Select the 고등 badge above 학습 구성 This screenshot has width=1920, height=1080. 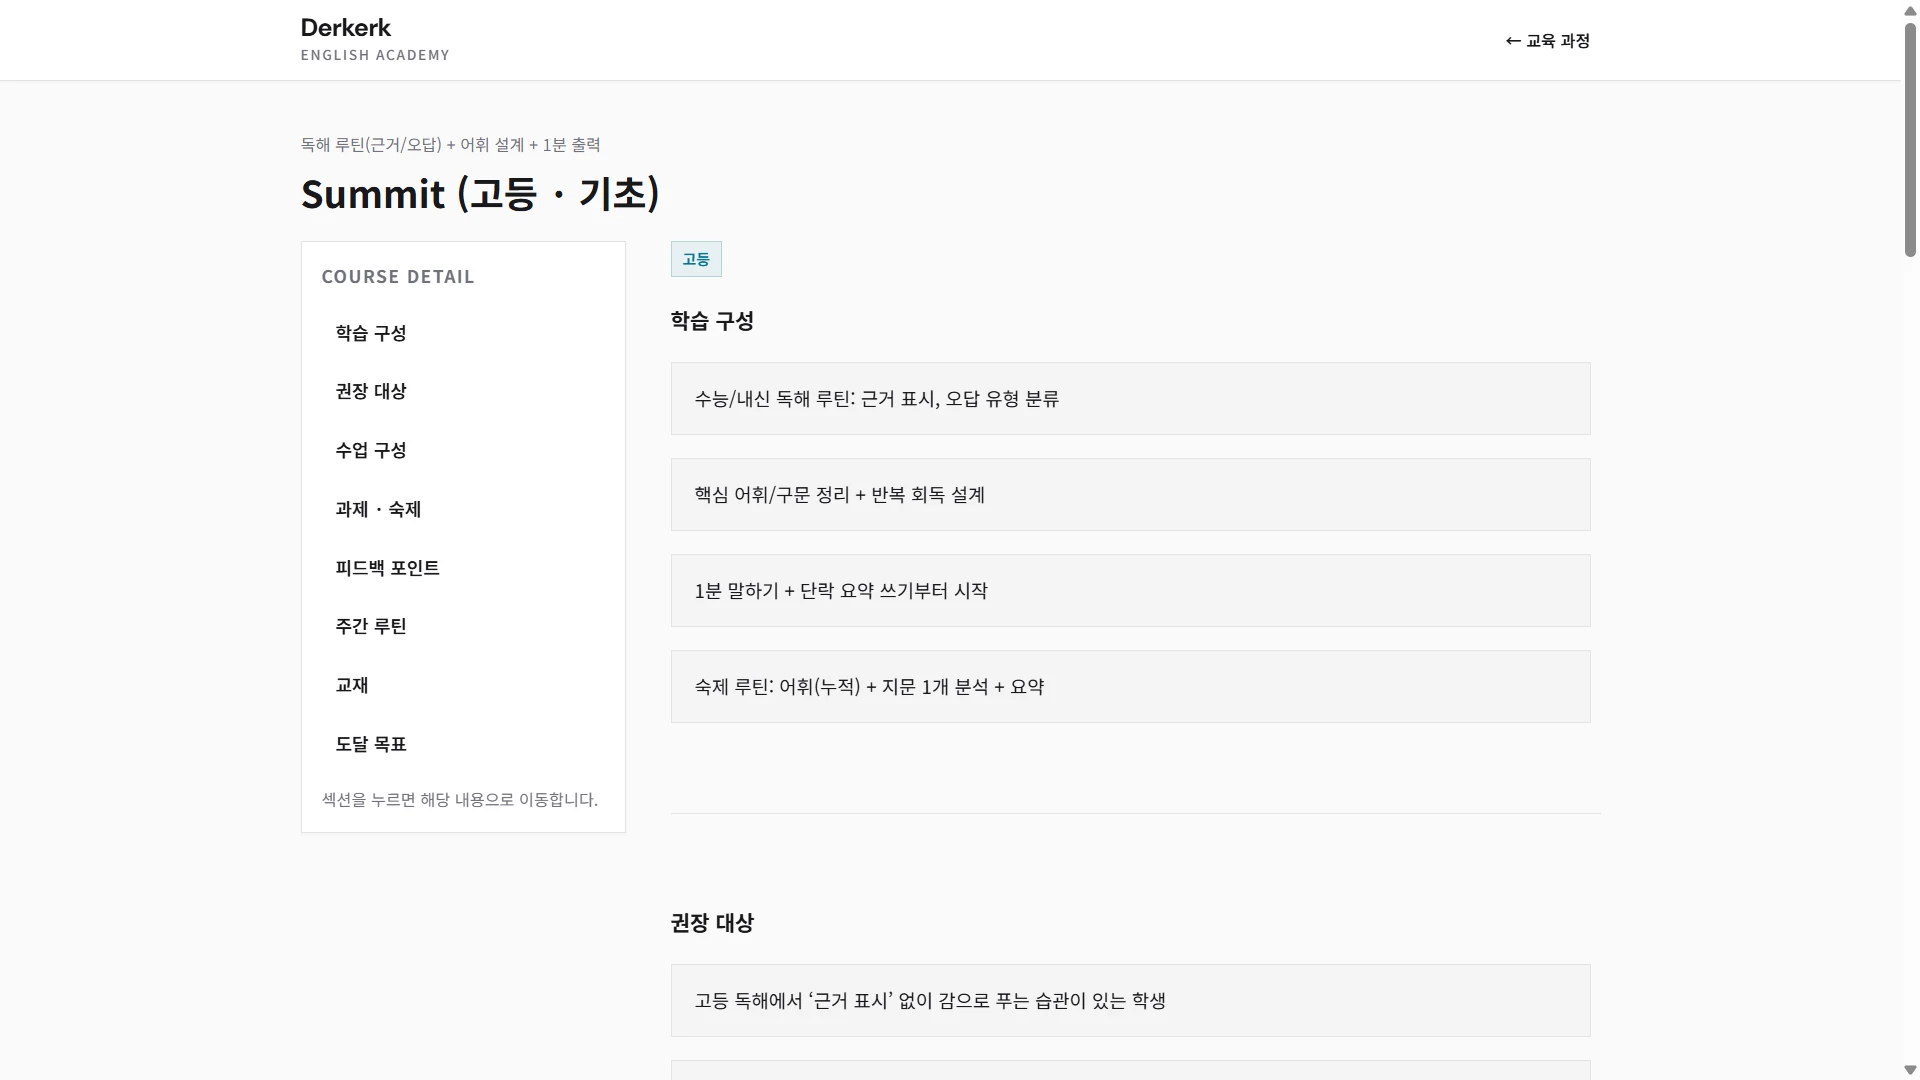695,259
